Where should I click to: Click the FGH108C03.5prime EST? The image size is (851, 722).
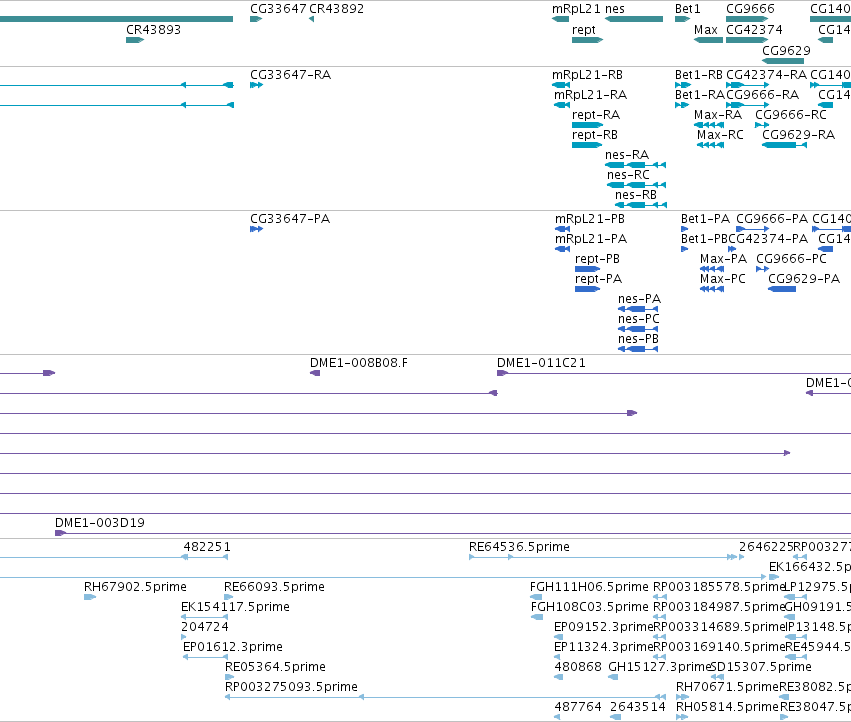[590, 606]
